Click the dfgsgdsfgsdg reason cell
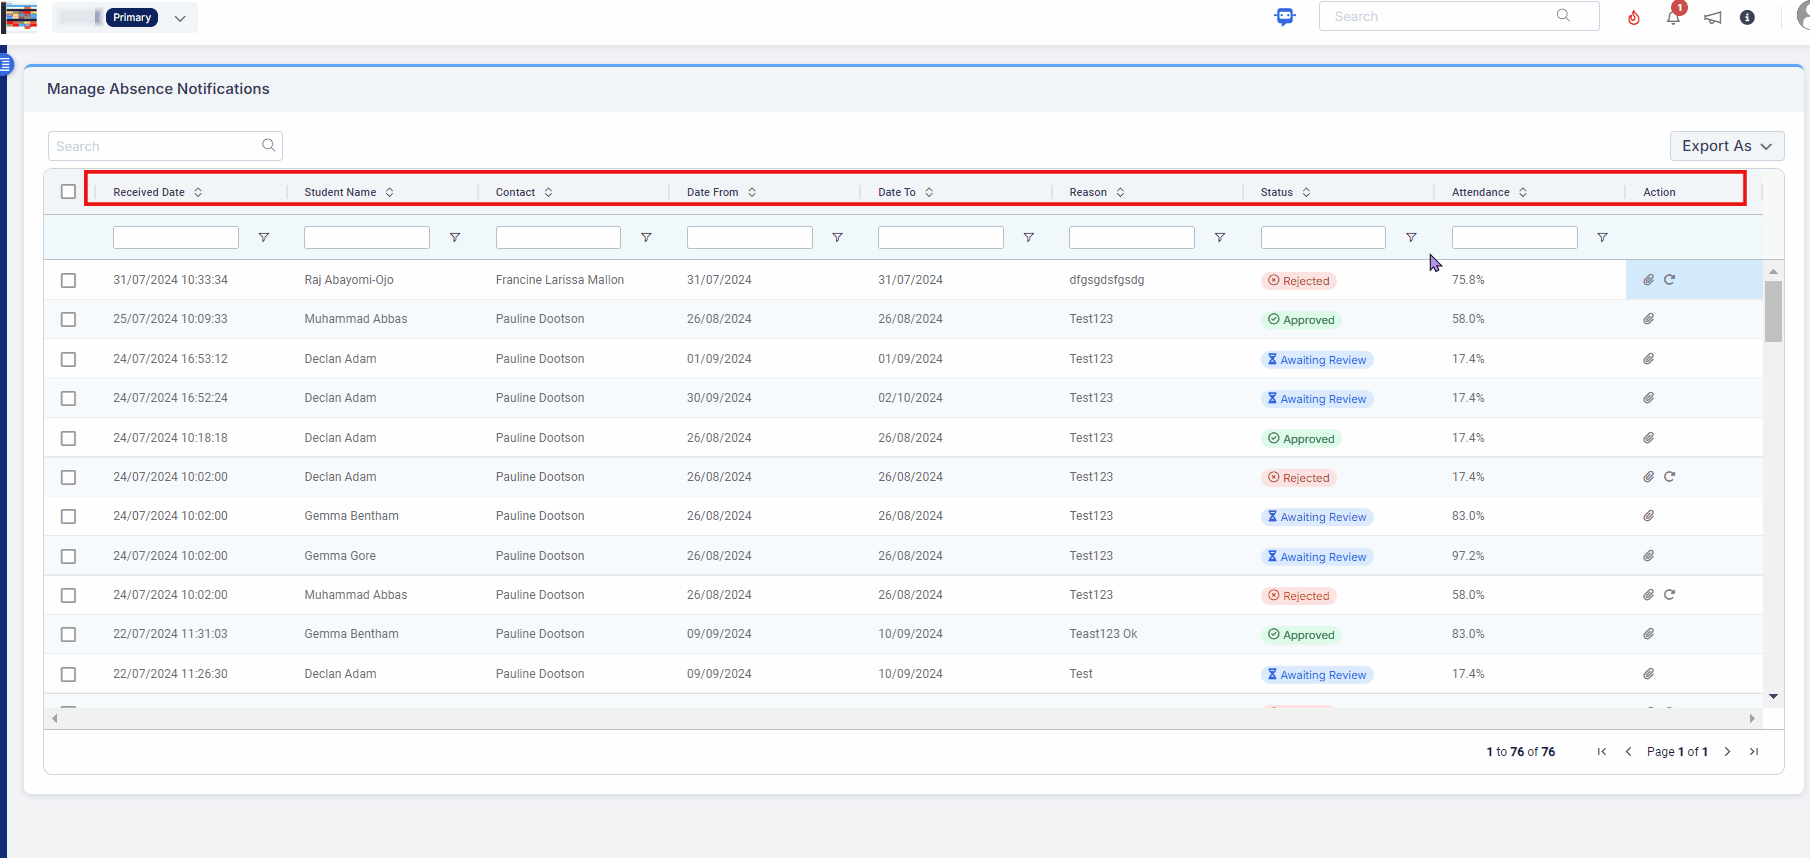The width and height of the screenshot is (1810, 858). (1107, 280)
